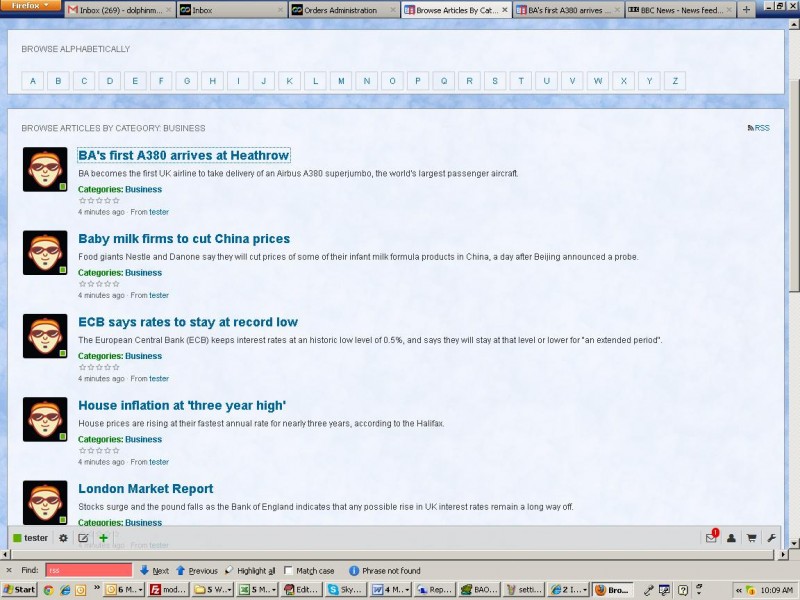Click the vertical scrollbar down arrow
Viewport: 800px width, 600px height.
pos(794,543)
